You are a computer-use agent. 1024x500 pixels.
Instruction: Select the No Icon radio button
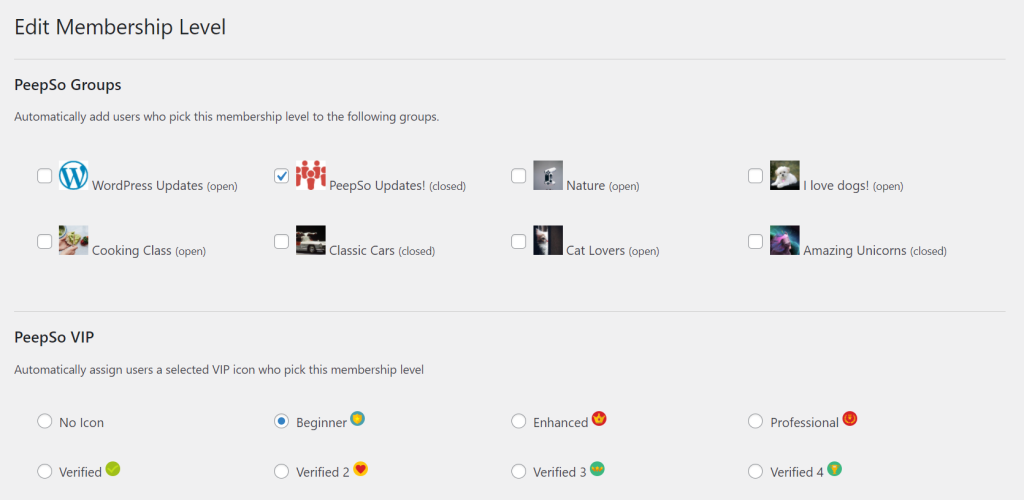click(x=44, y=422)
